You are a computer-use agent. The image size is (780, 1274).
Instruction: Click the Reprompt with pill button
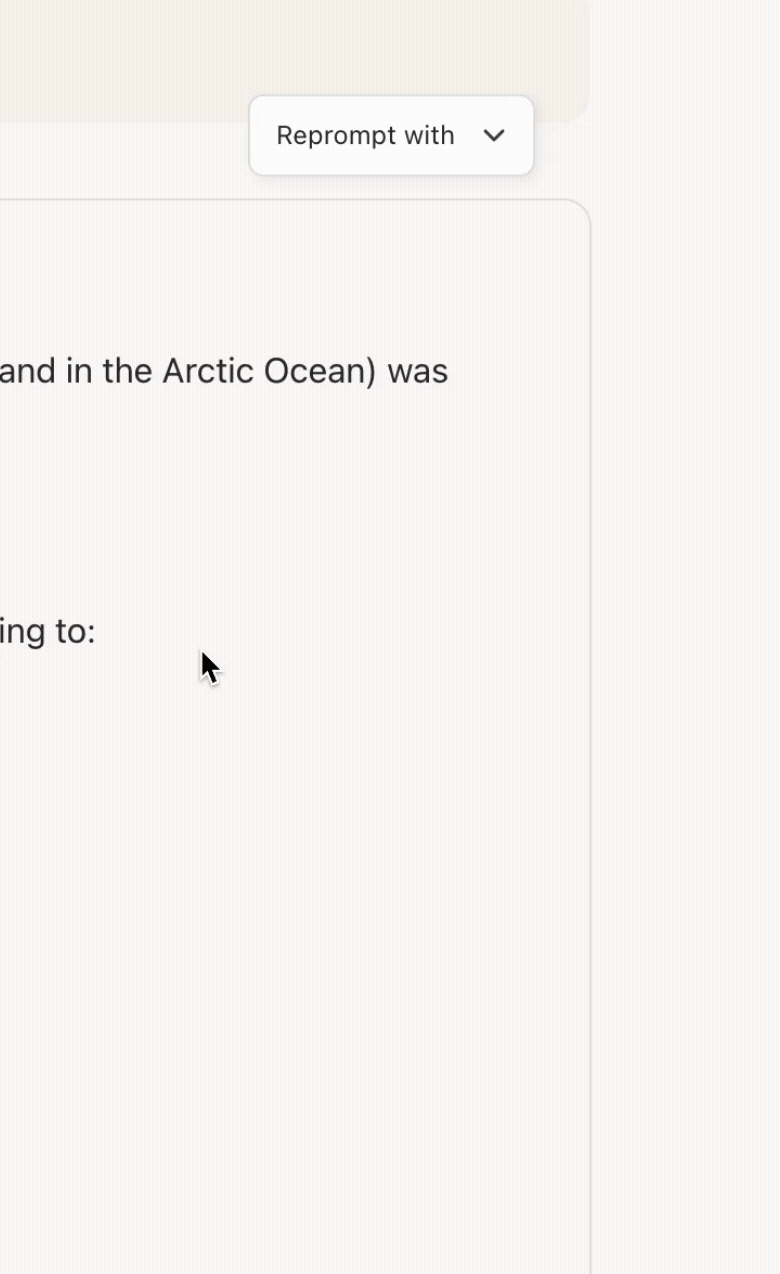pyautogui.click(x=391, y=135)
